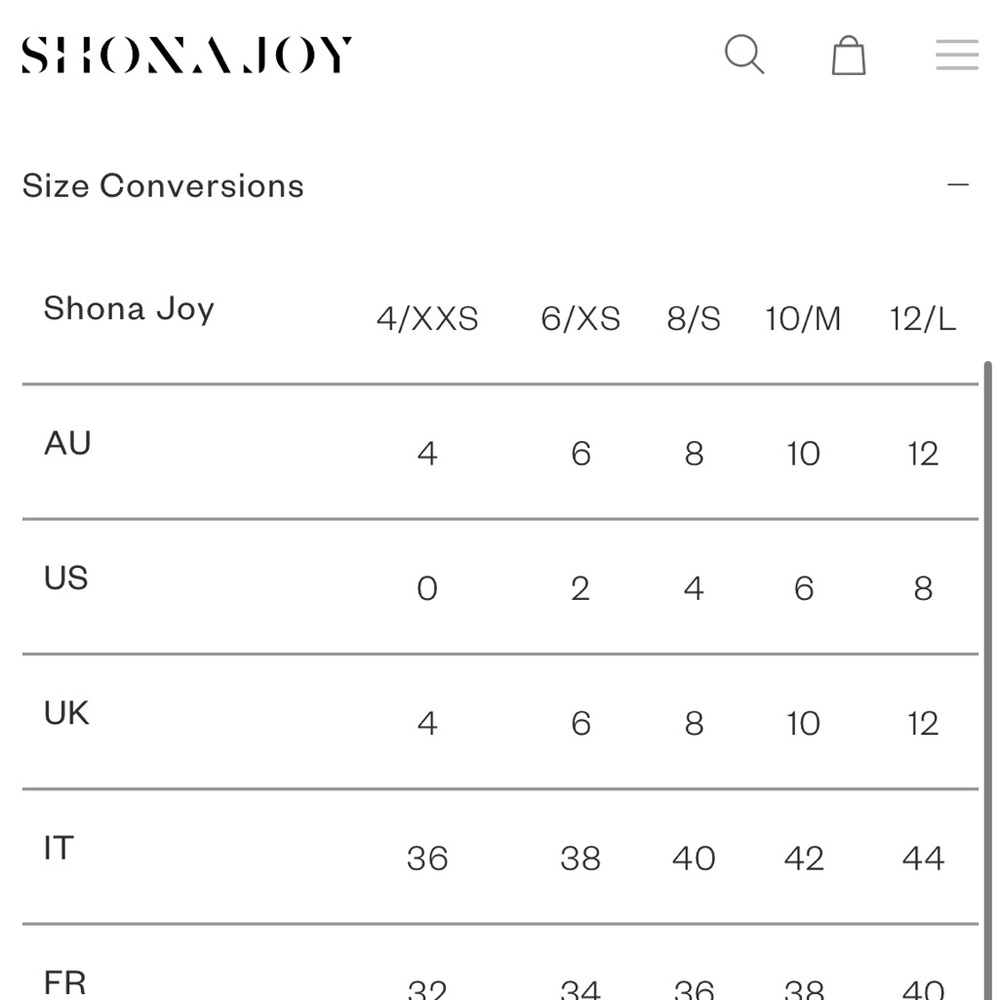Viewport: 1000px width, 1000px height.
Task: Select the 10/M column header
Action: click(x=803, y=318)
